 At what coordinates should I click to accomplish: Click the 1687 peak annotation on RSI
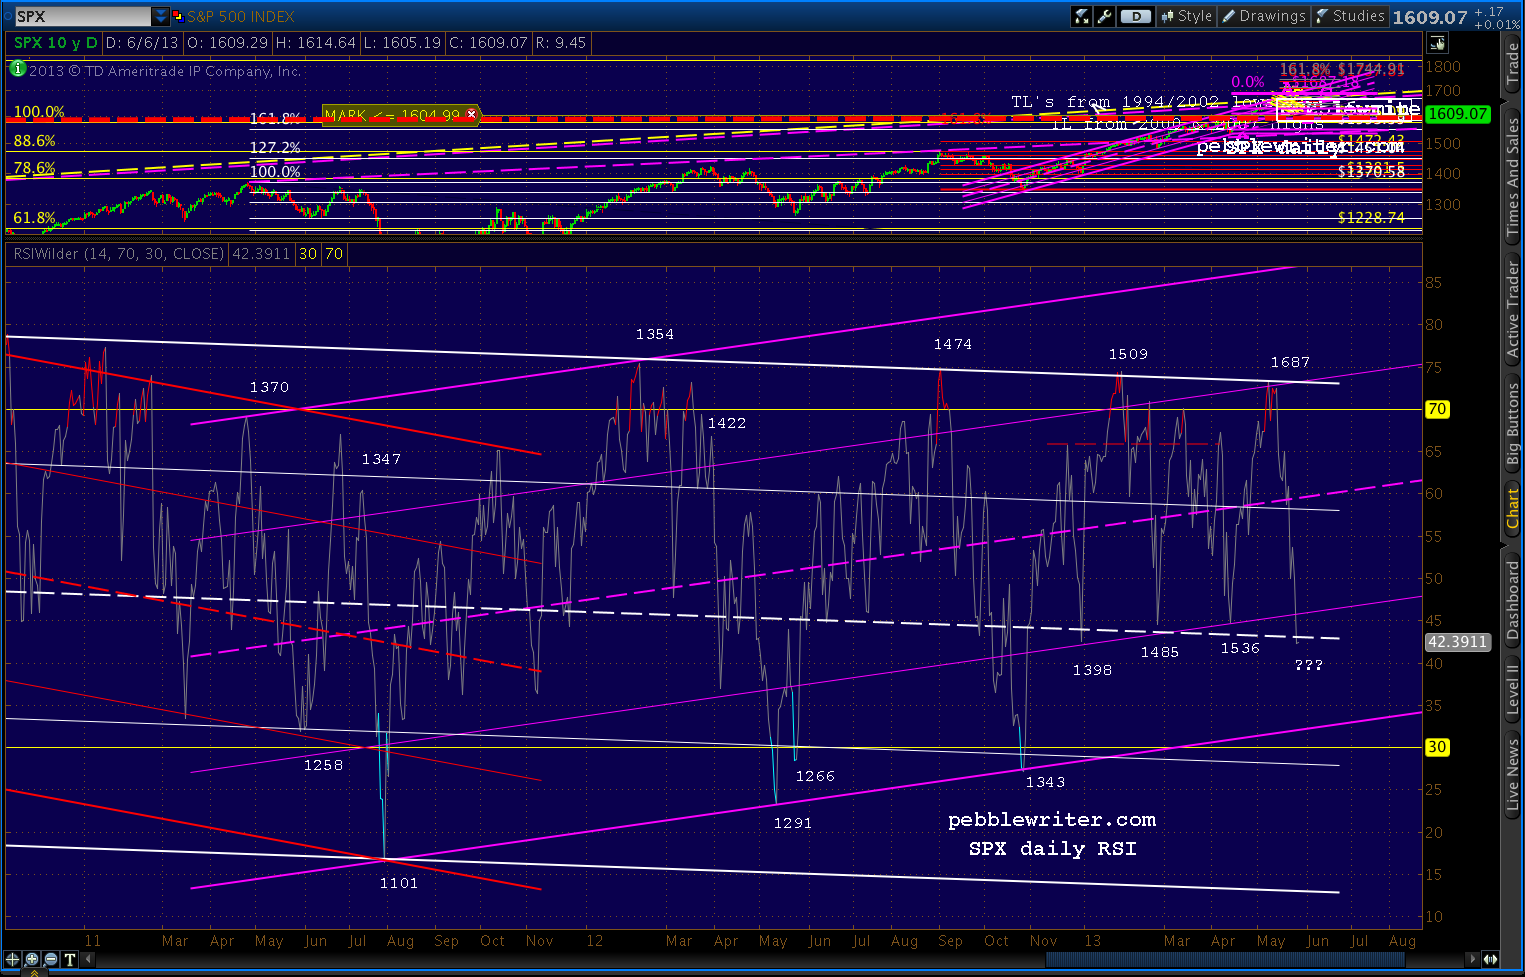tap(1290, 362)
